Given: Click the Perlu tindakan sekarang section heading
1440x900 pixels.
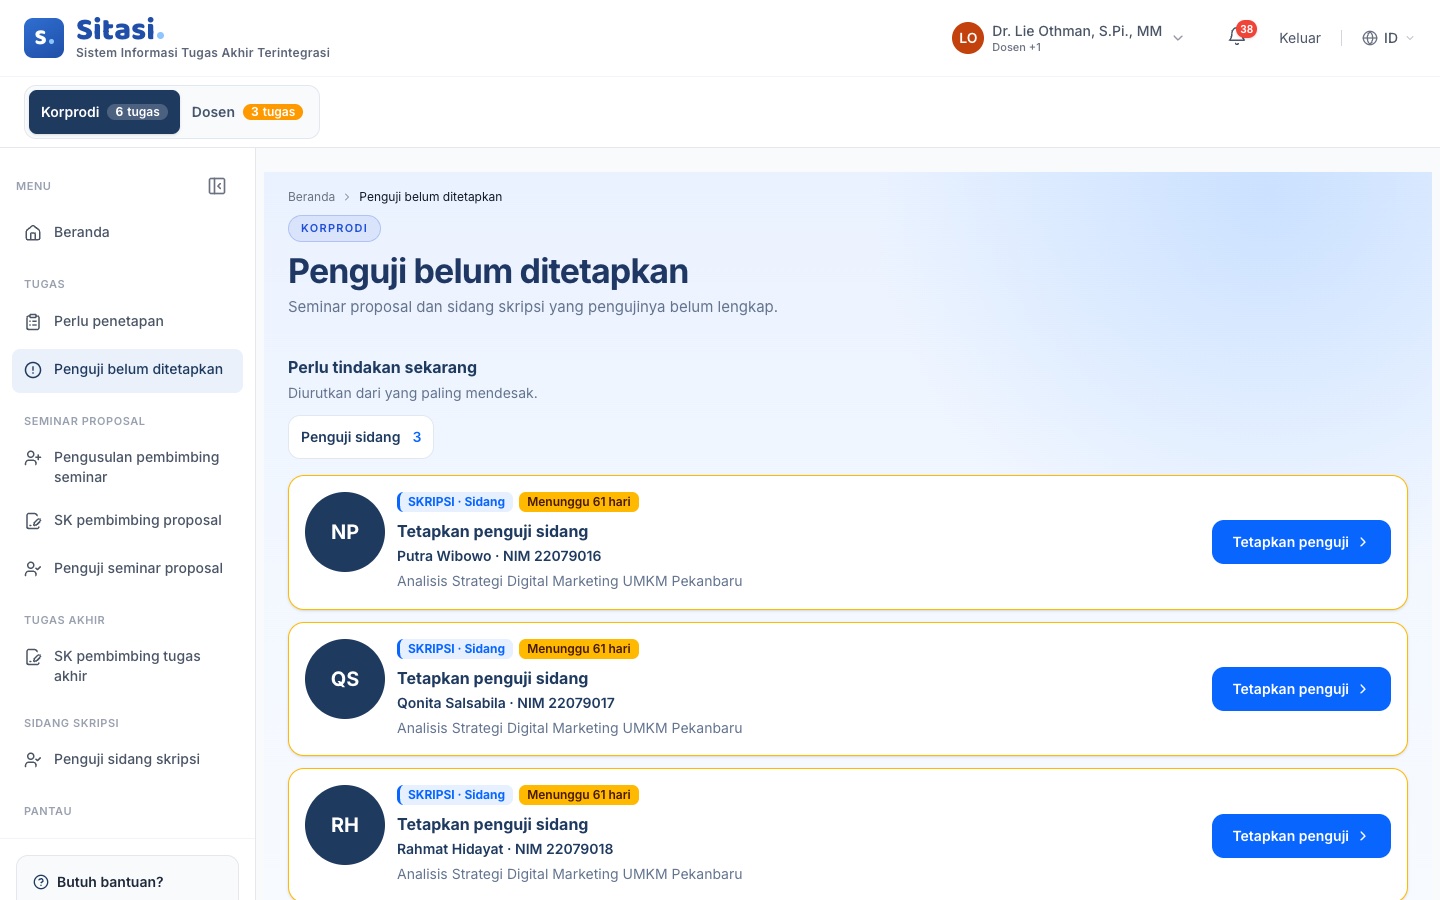Looking at the screenshot, I should (x=382, y=367).
